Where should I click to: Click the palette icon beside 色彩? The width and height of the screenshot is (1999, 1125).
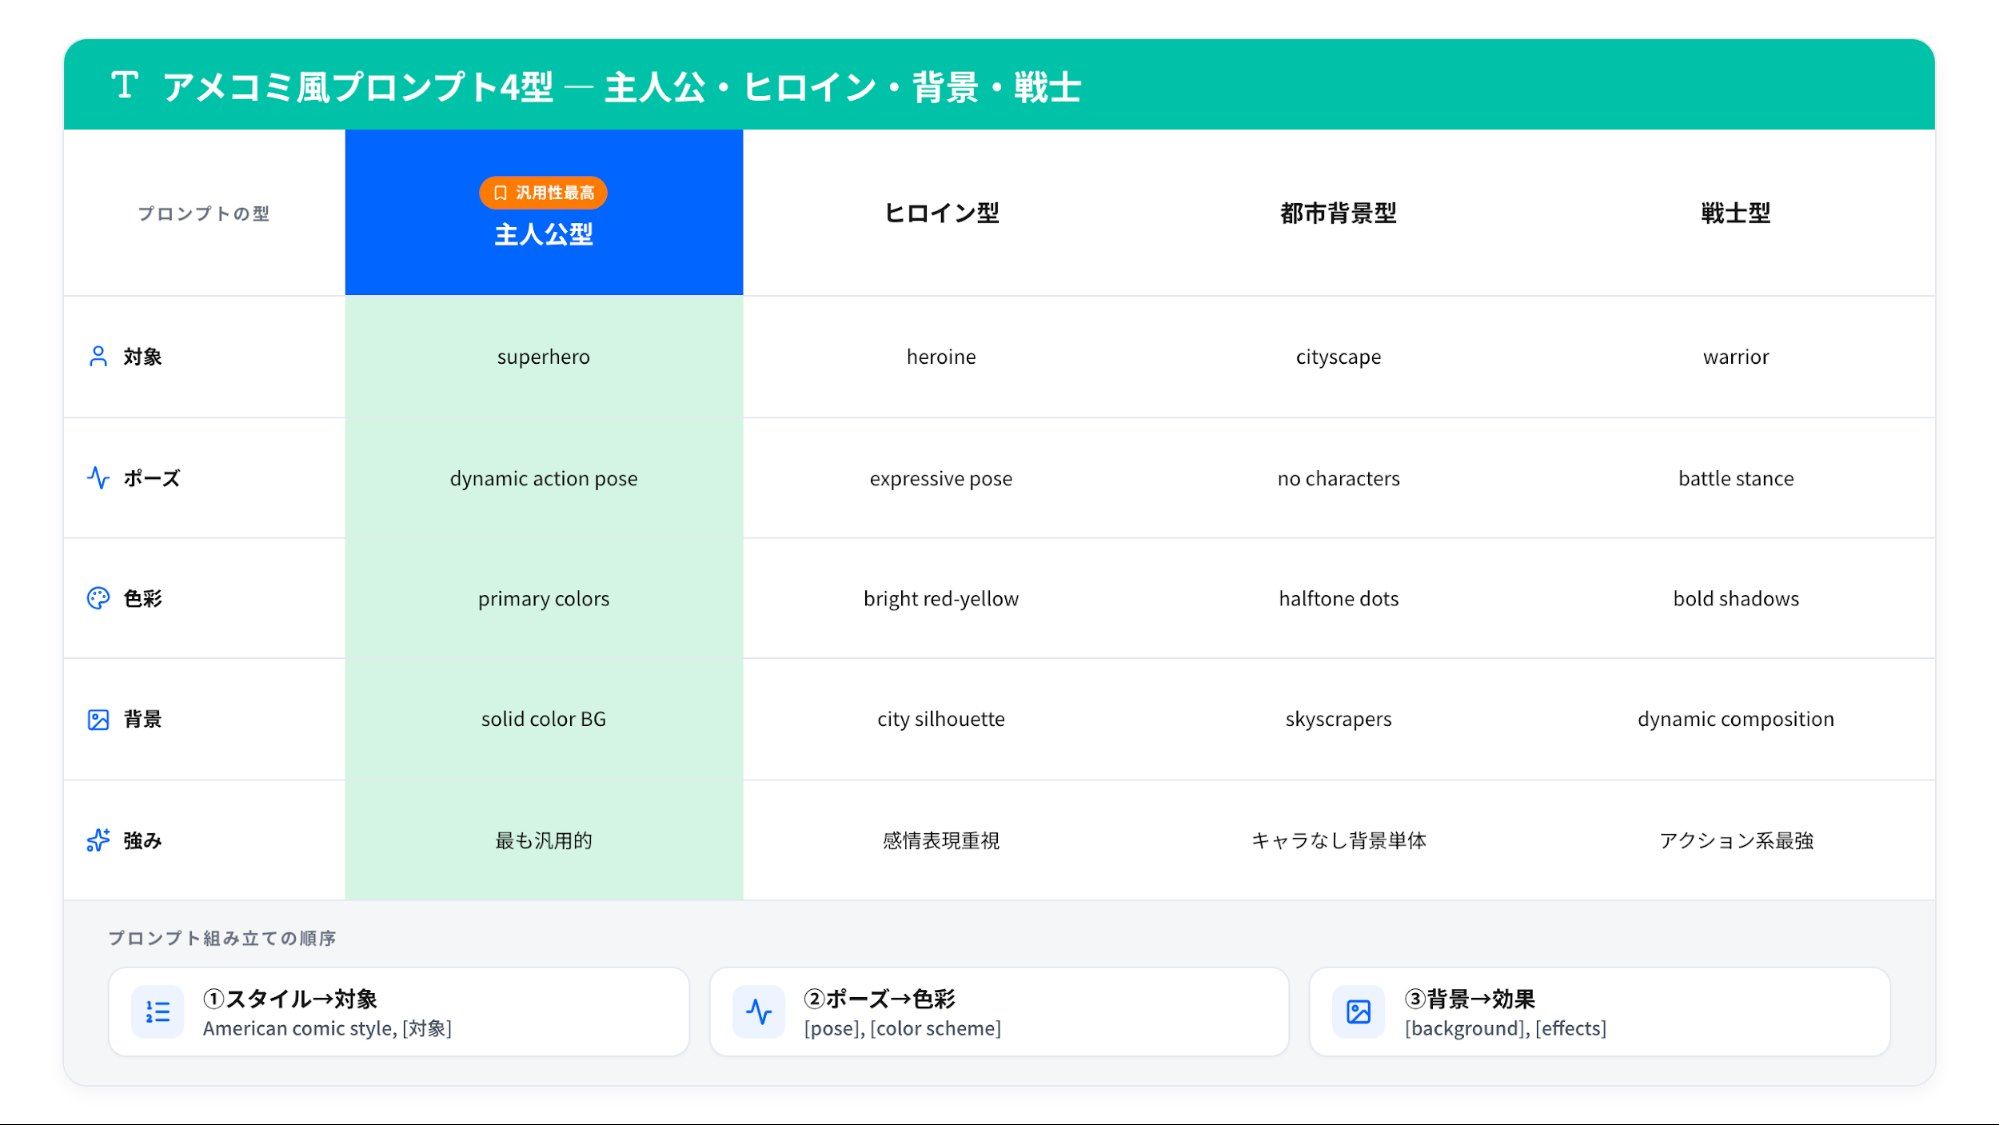(98, 598)
